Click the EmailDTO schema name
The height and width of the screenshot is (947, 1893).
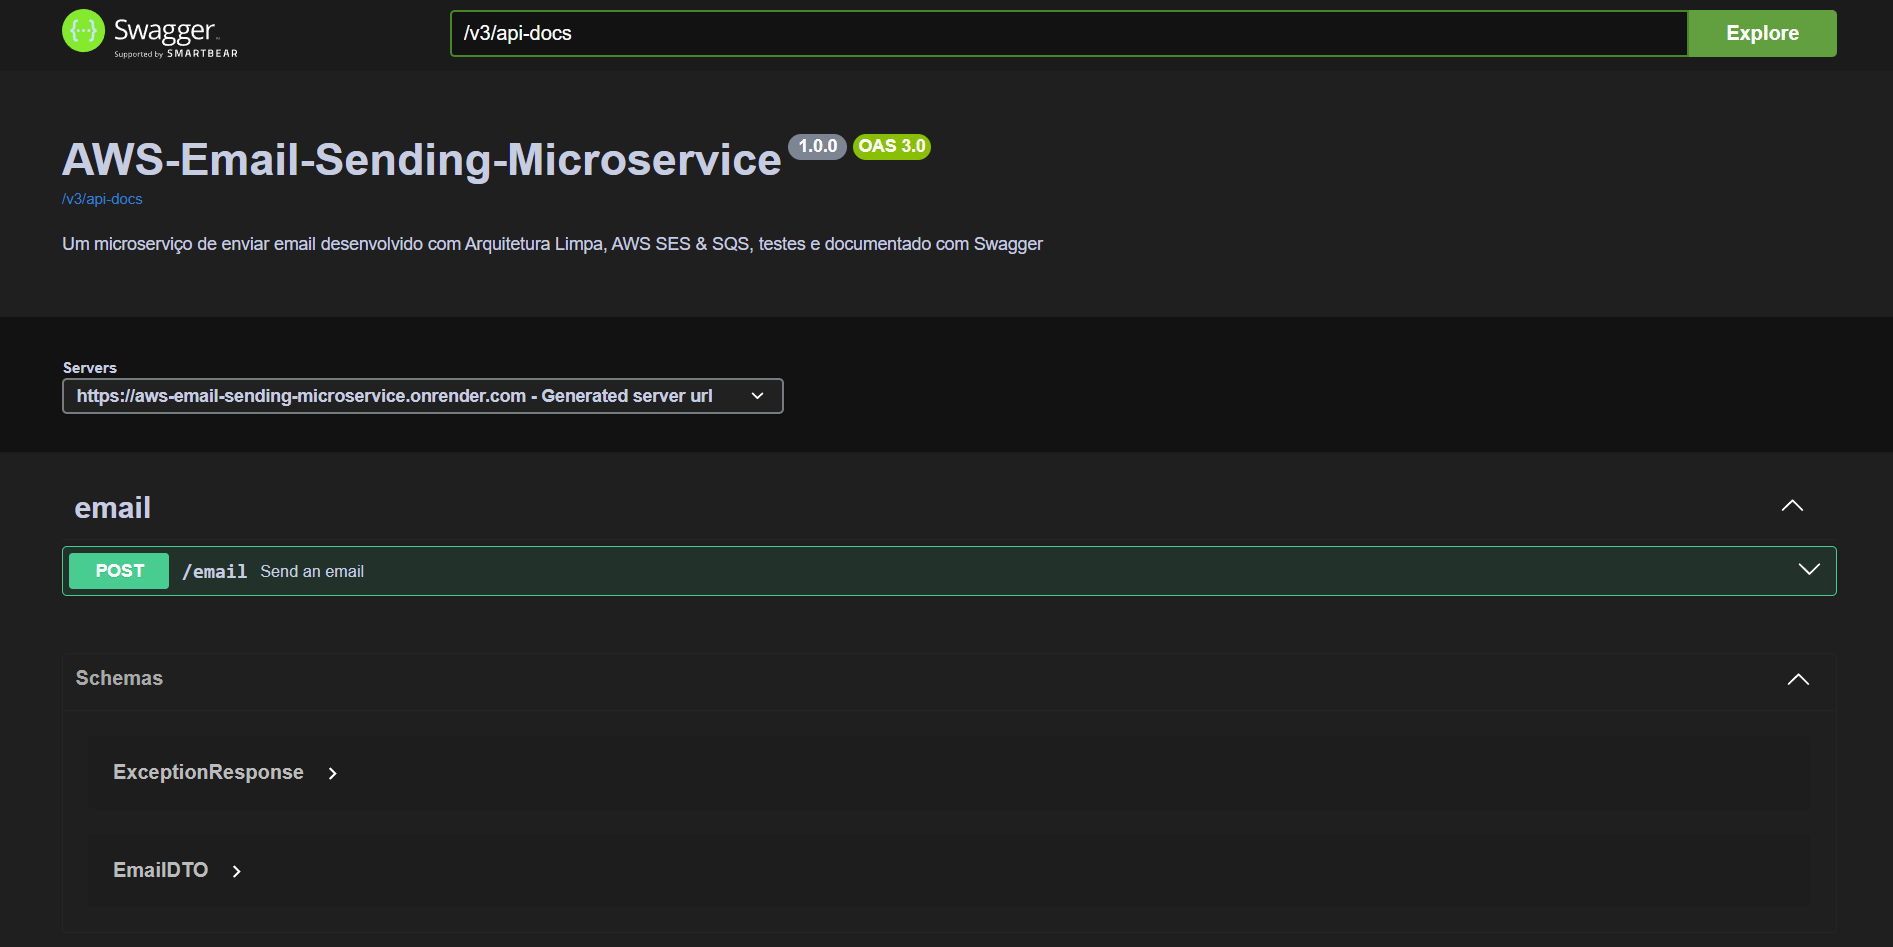coord(160,870)
